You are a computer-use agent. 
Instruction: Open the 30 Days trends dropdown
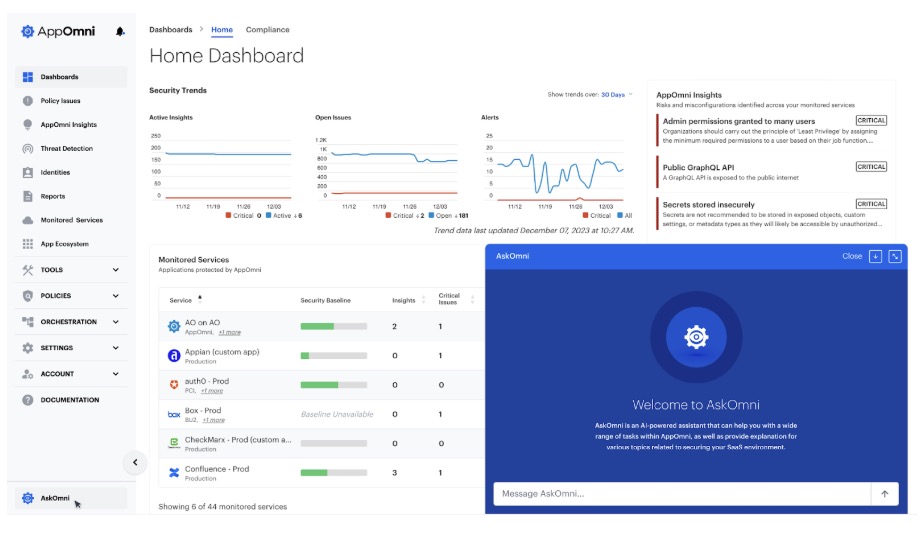(x=616, y=95)
